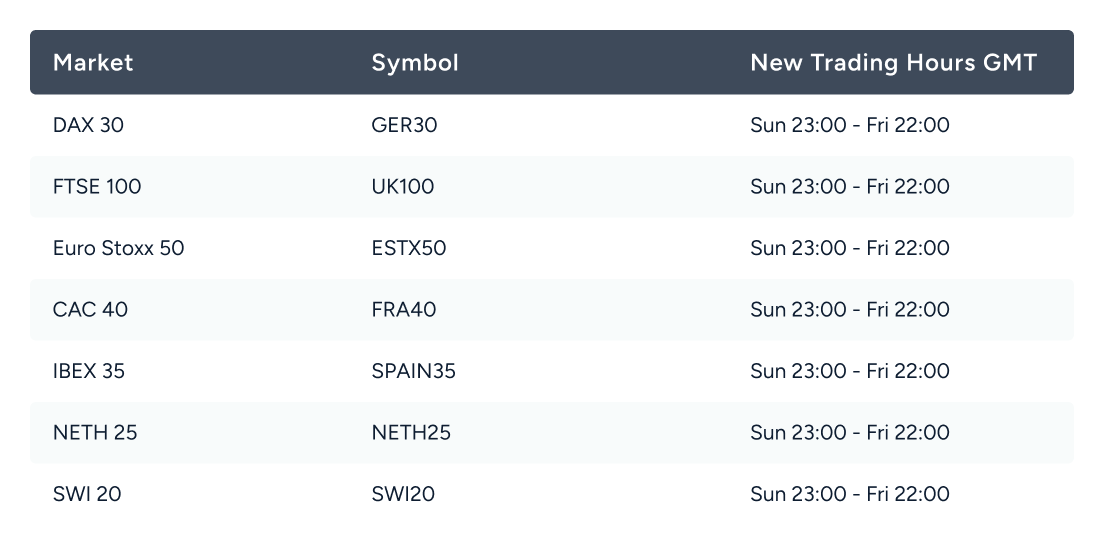Select the Euro Stoxx 50 market cell
This screenshot has height=555, width=1104.
[118, 248]
